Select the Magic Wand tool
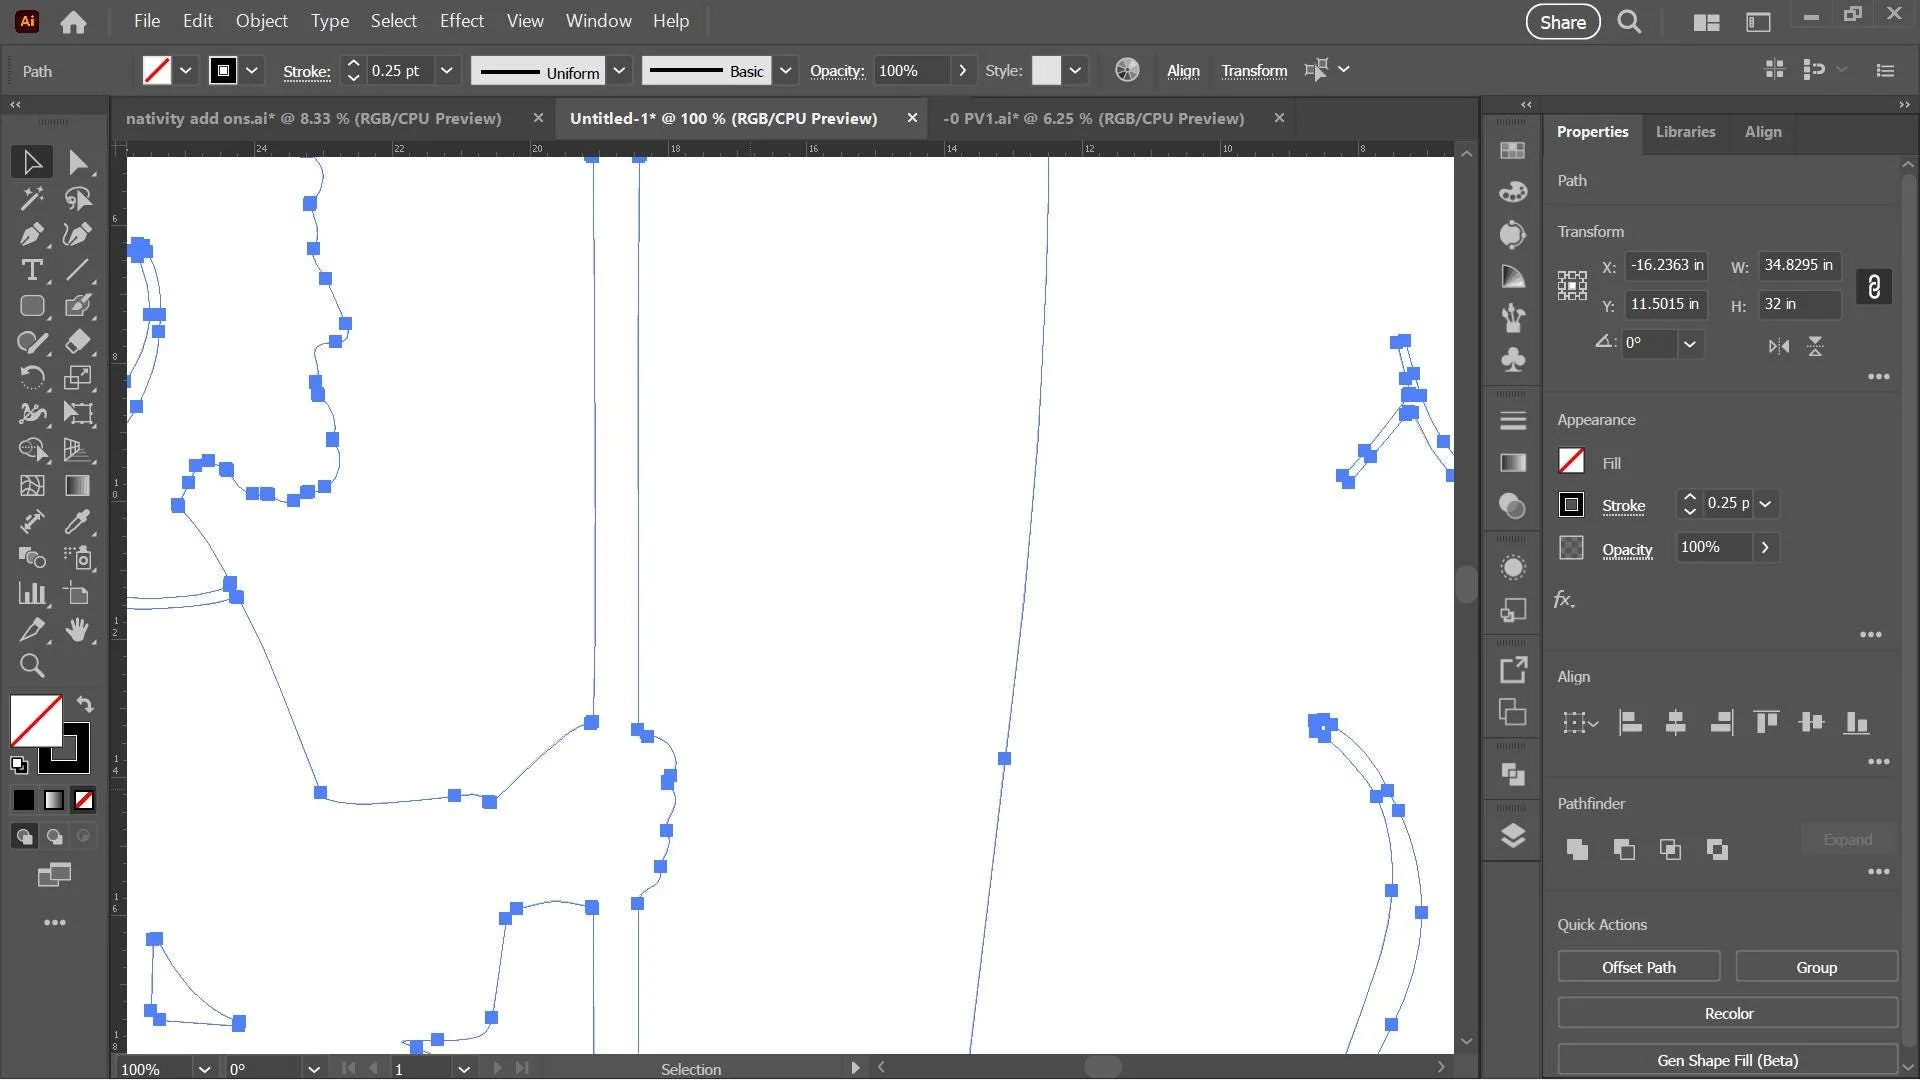Screen dimensions: 1920x1080 31,198
